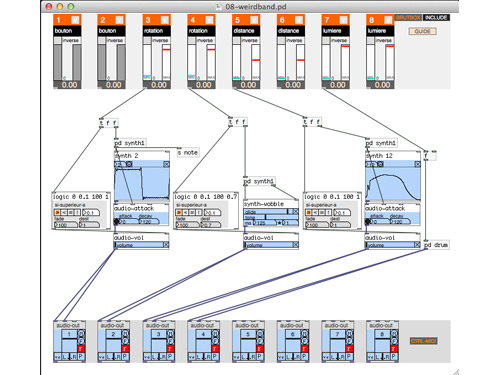
Task: Open the 'pd drum' subpatch object
Action: tap(436, 245)
